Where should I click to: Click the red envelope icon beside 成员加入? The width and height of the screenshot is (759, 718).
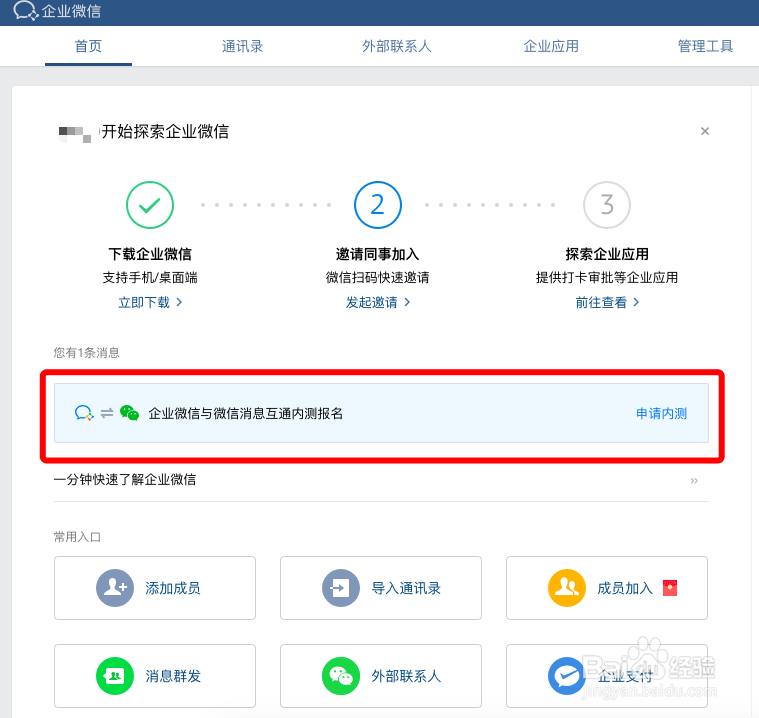coord(670,588)
